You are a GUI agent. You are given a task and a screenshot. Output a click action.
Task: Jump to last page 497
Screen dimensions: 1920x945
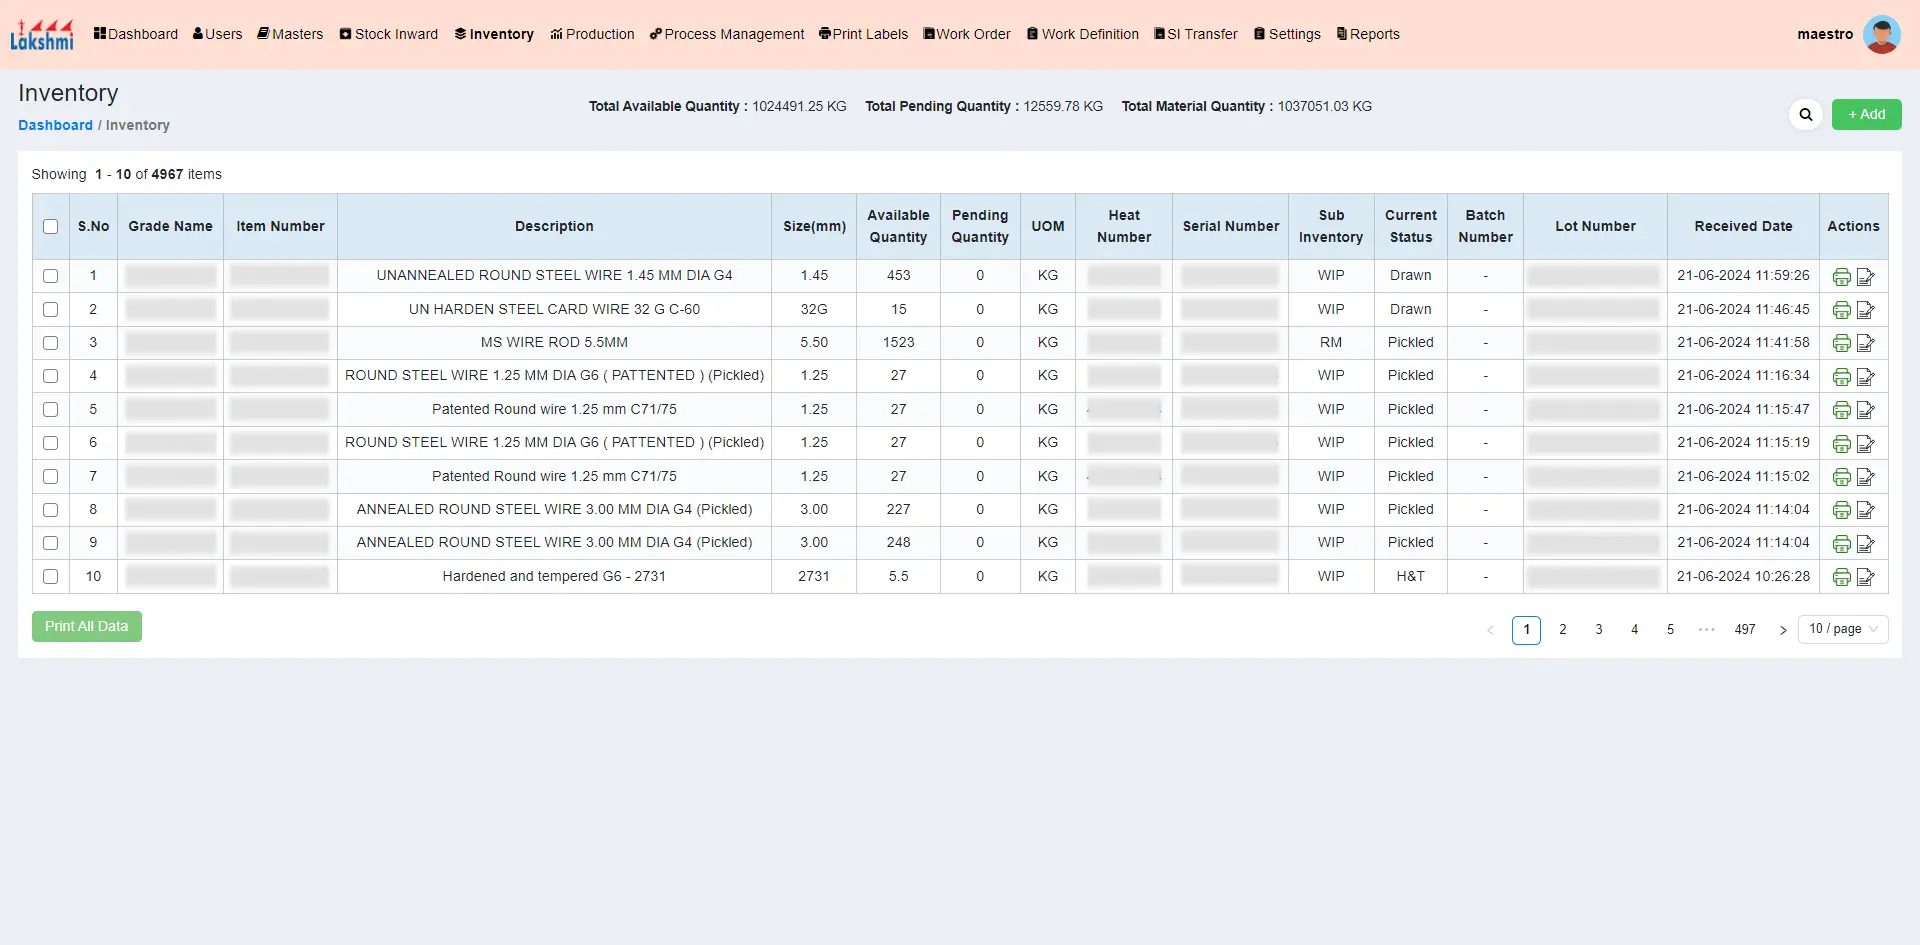point(1745,630)
